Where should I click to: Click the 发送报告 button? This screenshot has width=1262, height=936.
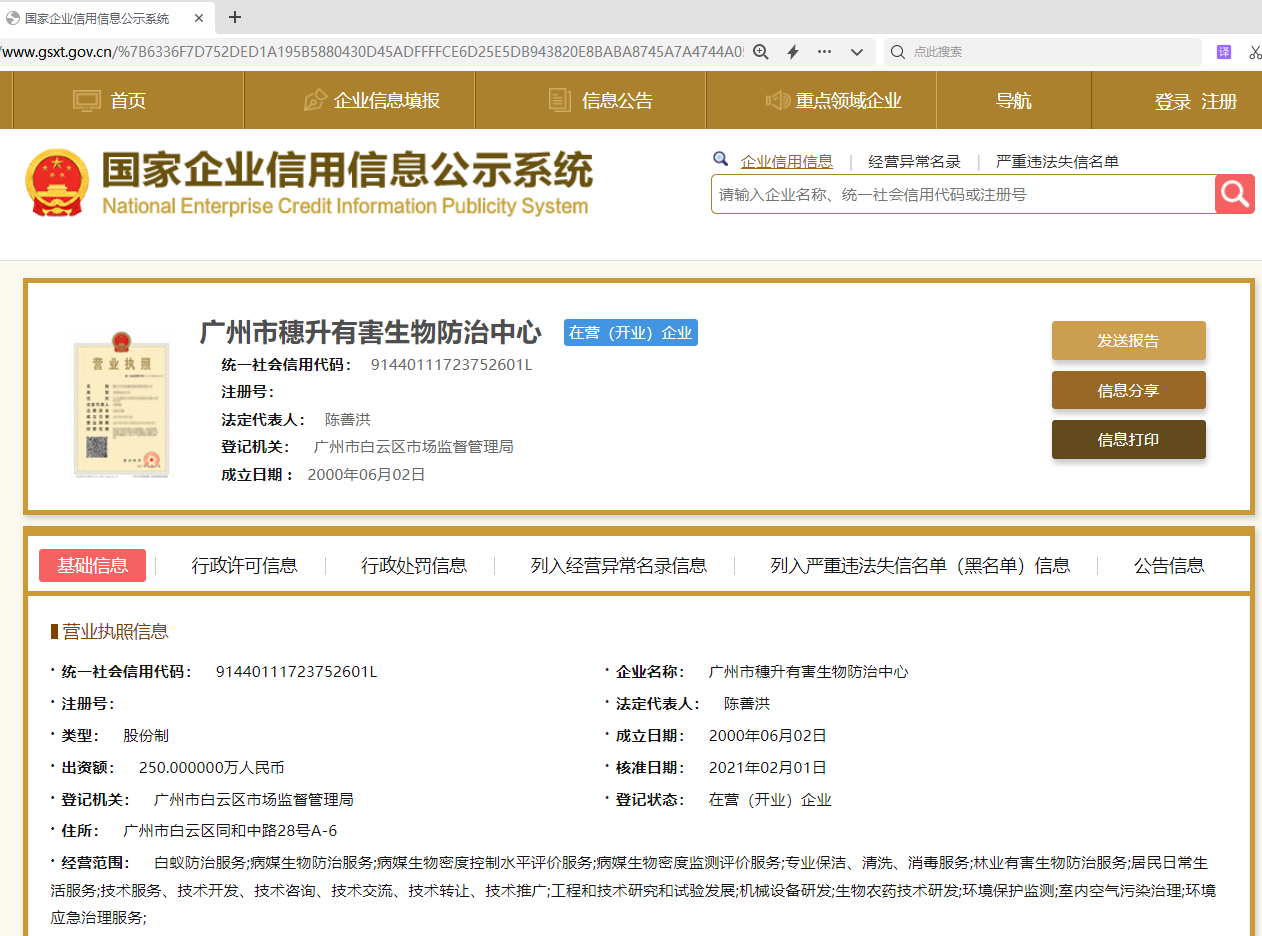coord(1129,340)
